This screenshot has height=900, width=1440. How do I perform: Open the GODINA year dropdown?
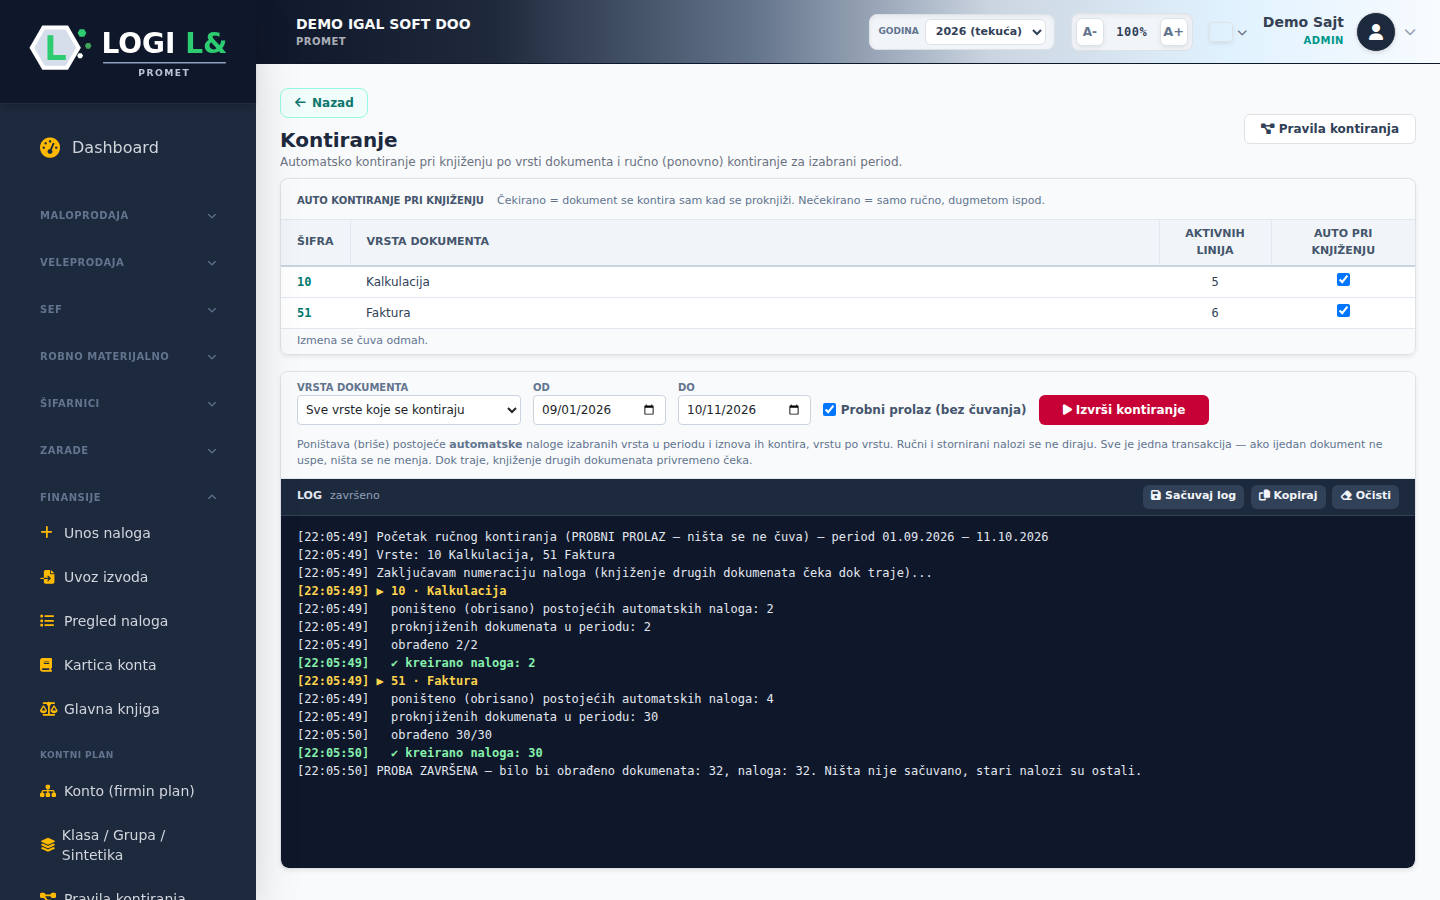point(985,32)
